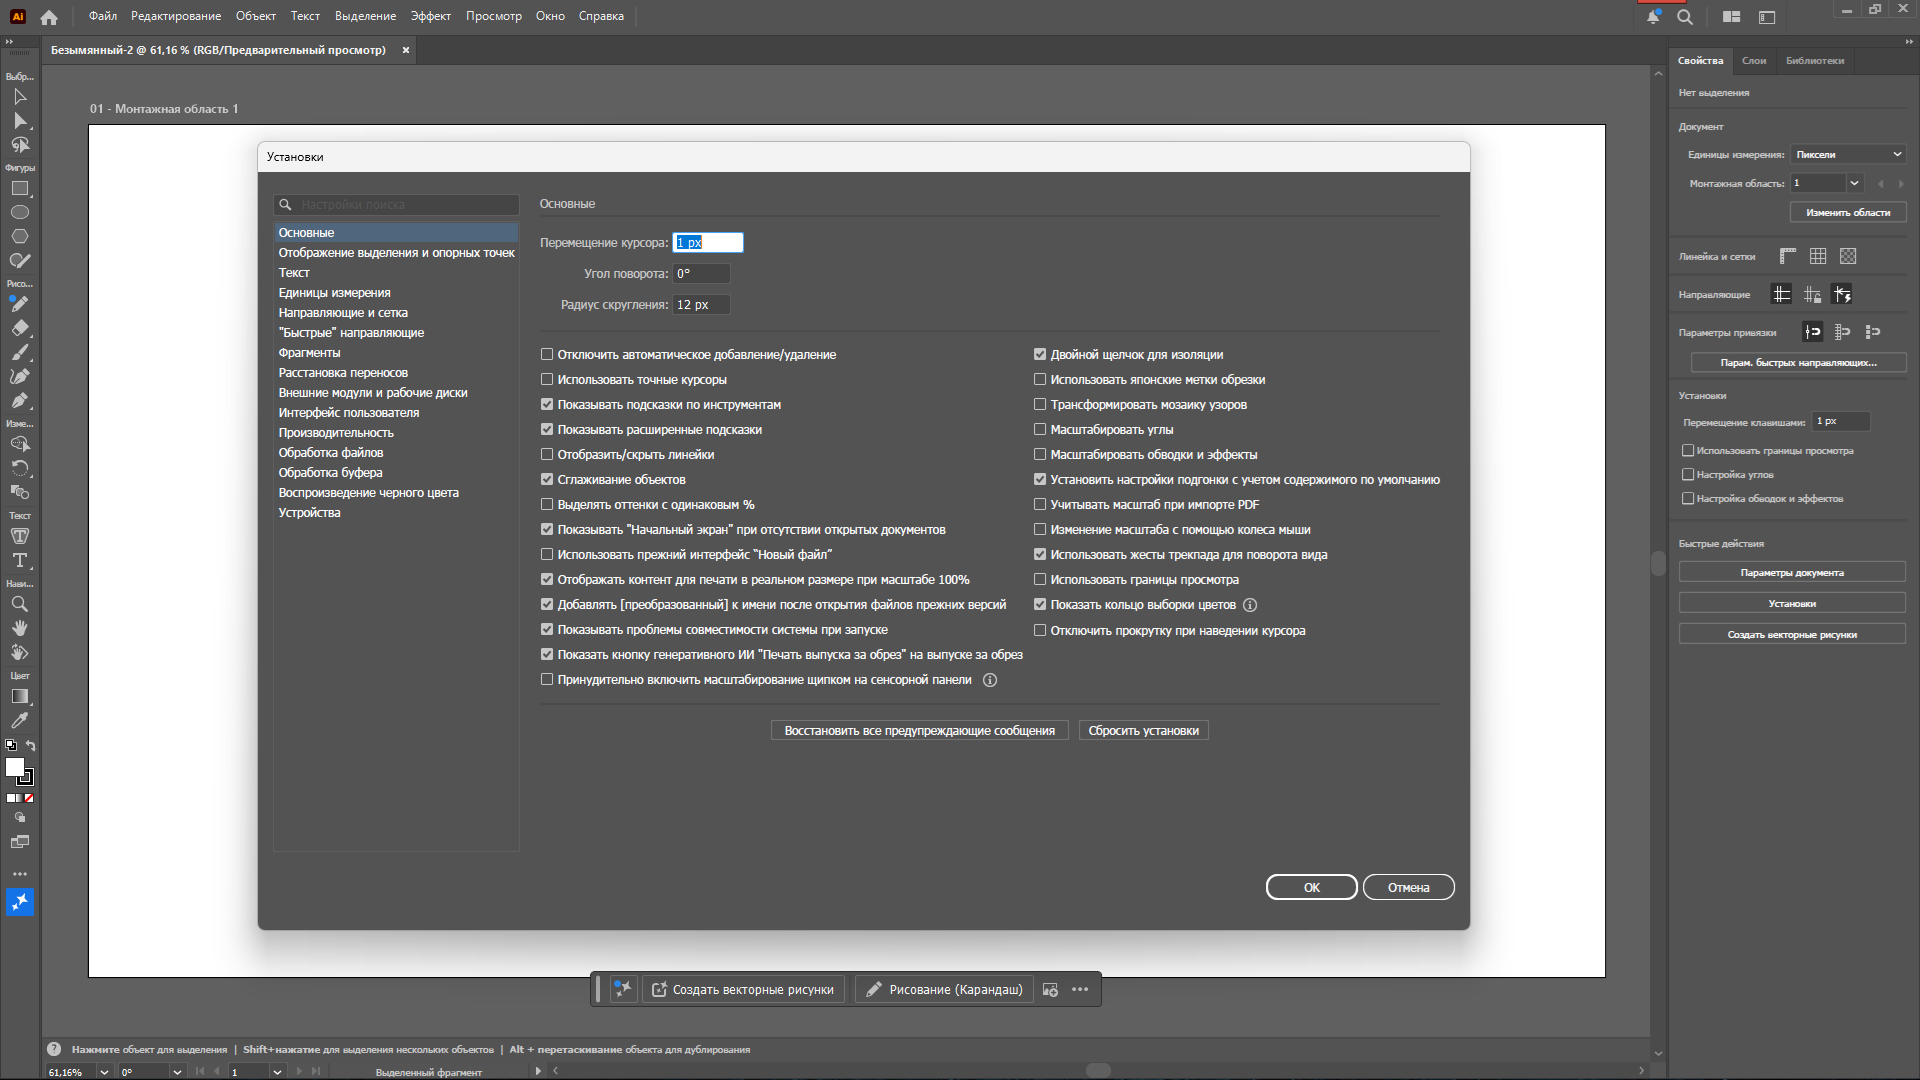Click the preferences search field

tap(397, 205)
